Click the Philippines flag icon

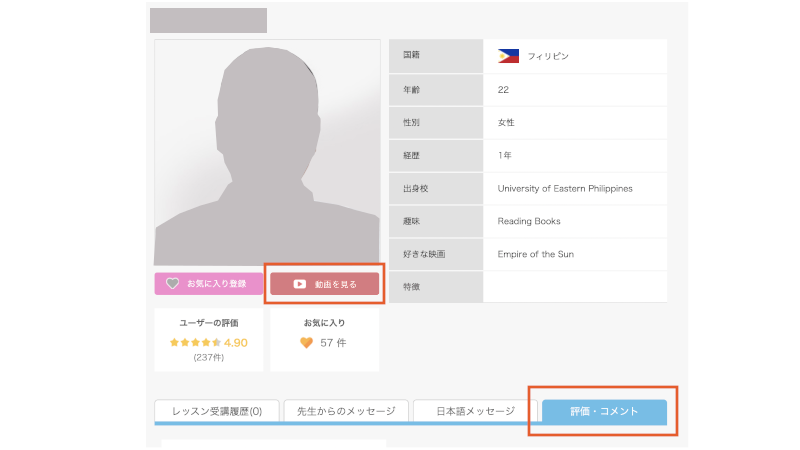point(508,56)
